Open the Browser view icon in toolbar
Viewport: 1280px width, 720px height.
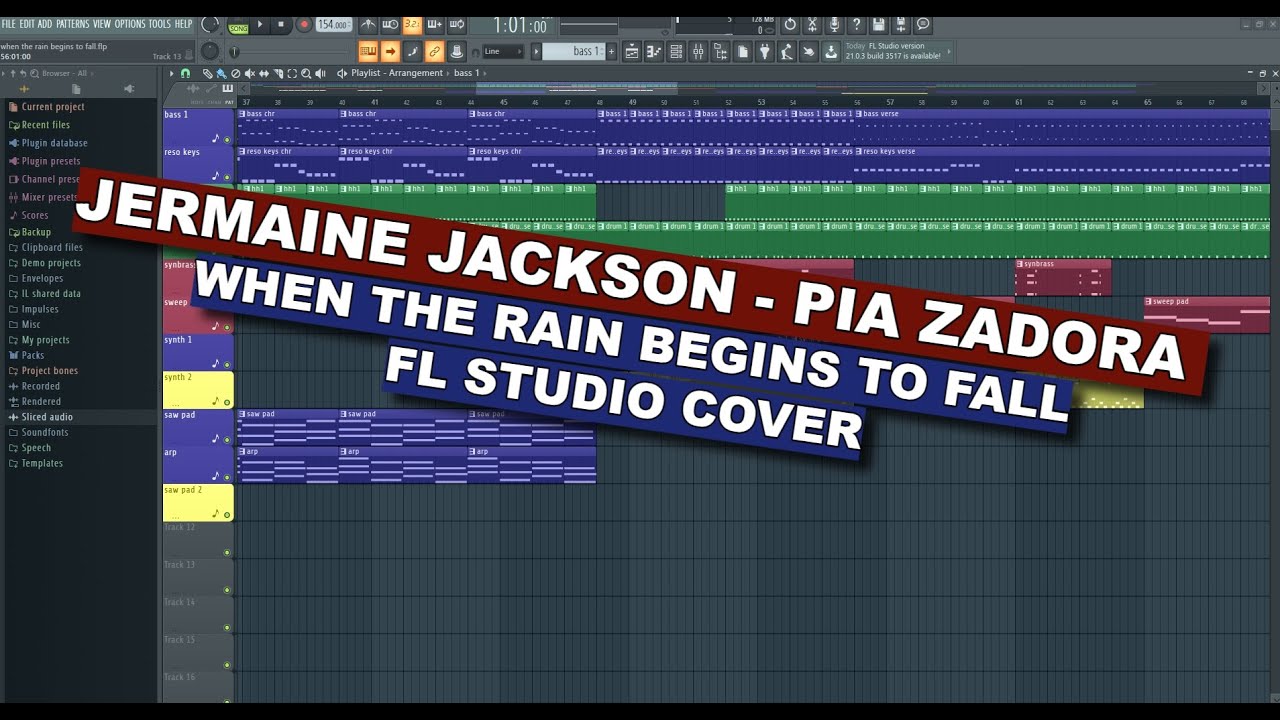(x=720, y=52)
